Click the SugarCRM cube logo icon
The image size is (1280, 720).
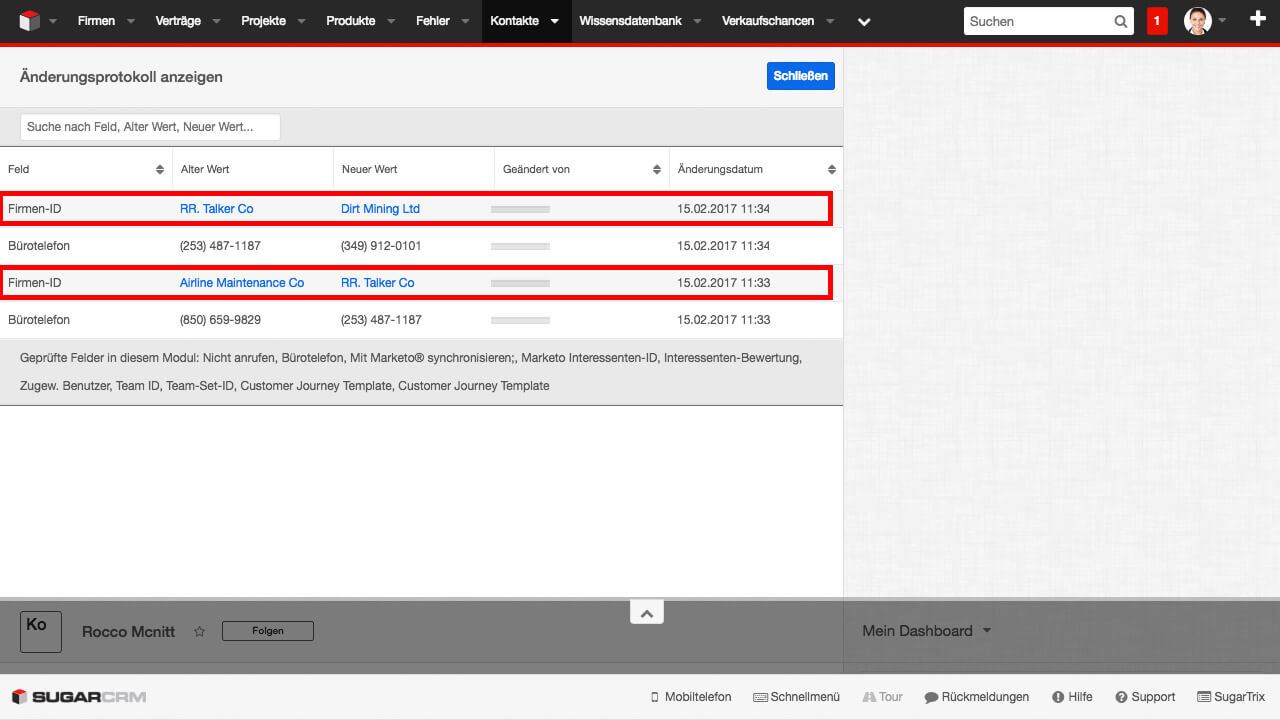pos(30,21)
